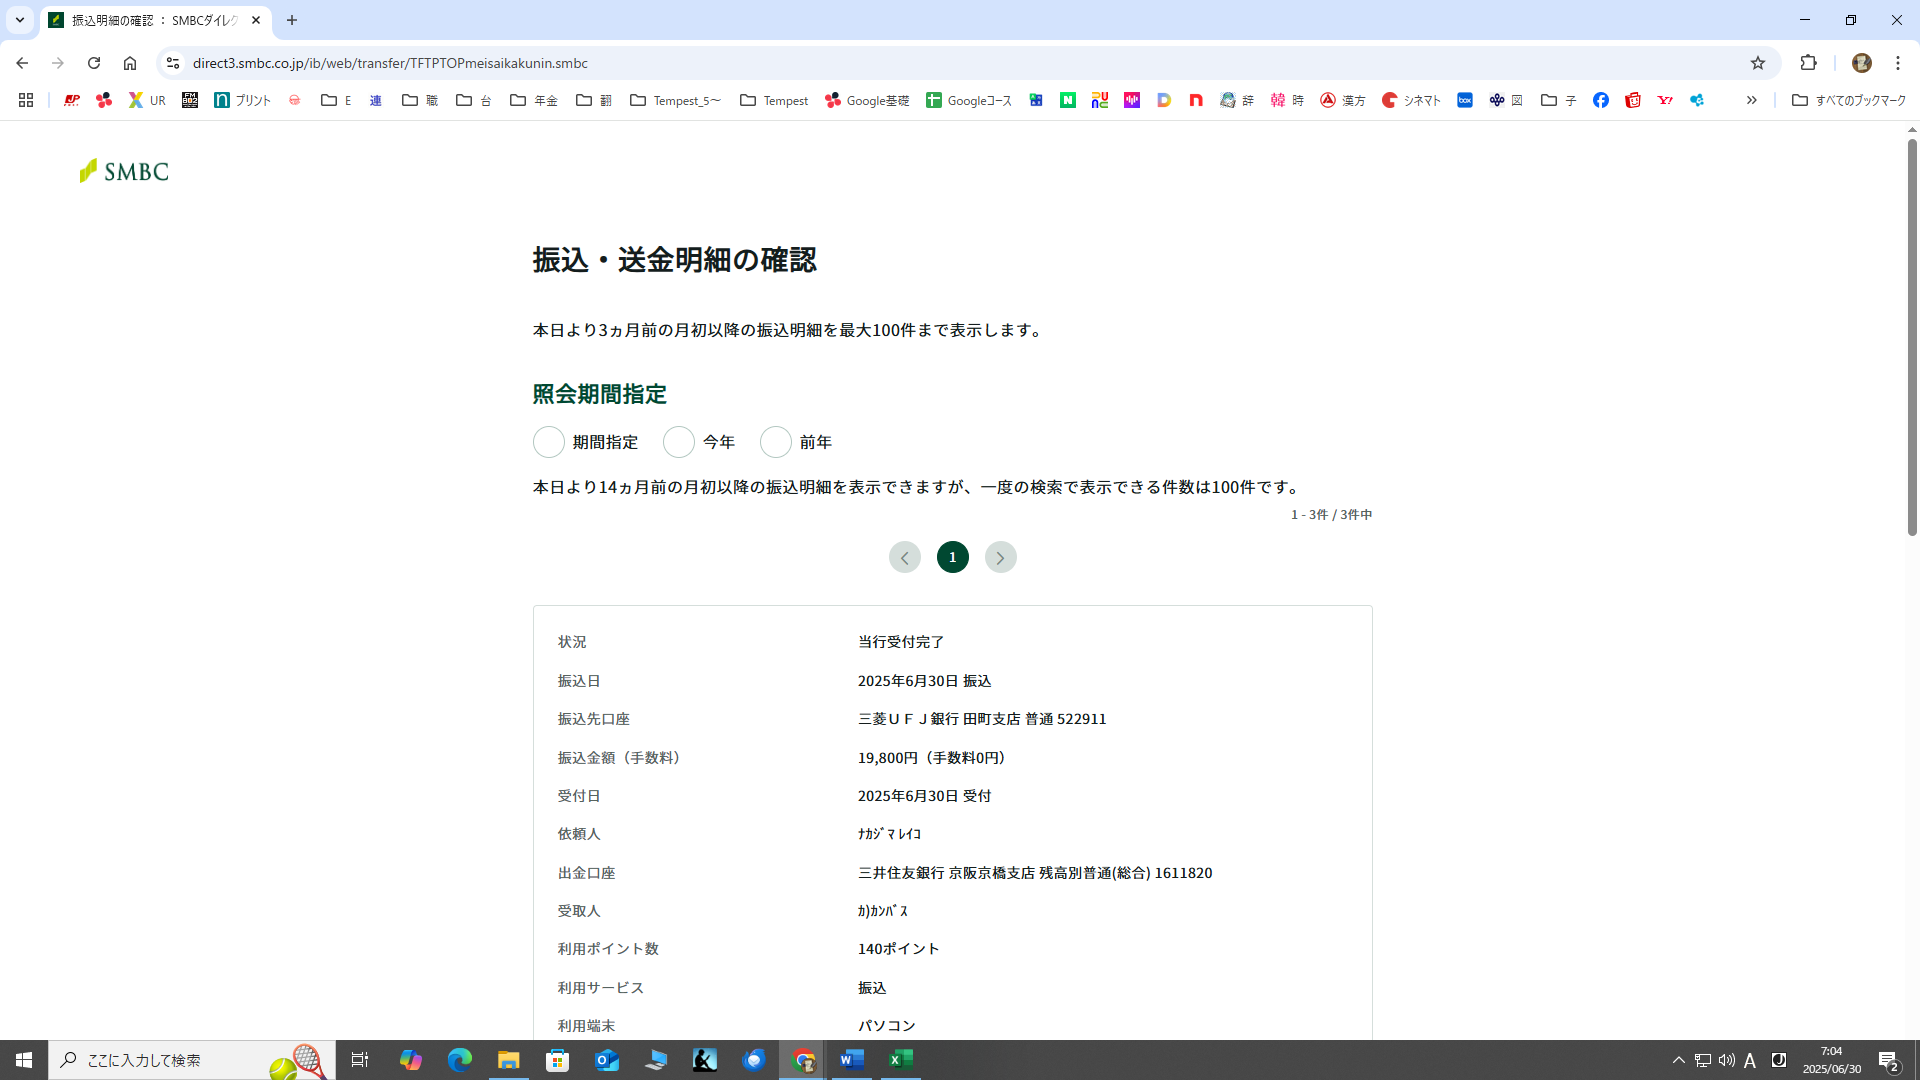Open the 辞 dictionary bookmark
The width and height of the screenshot is (1920, 1080).
(1237, 100)
